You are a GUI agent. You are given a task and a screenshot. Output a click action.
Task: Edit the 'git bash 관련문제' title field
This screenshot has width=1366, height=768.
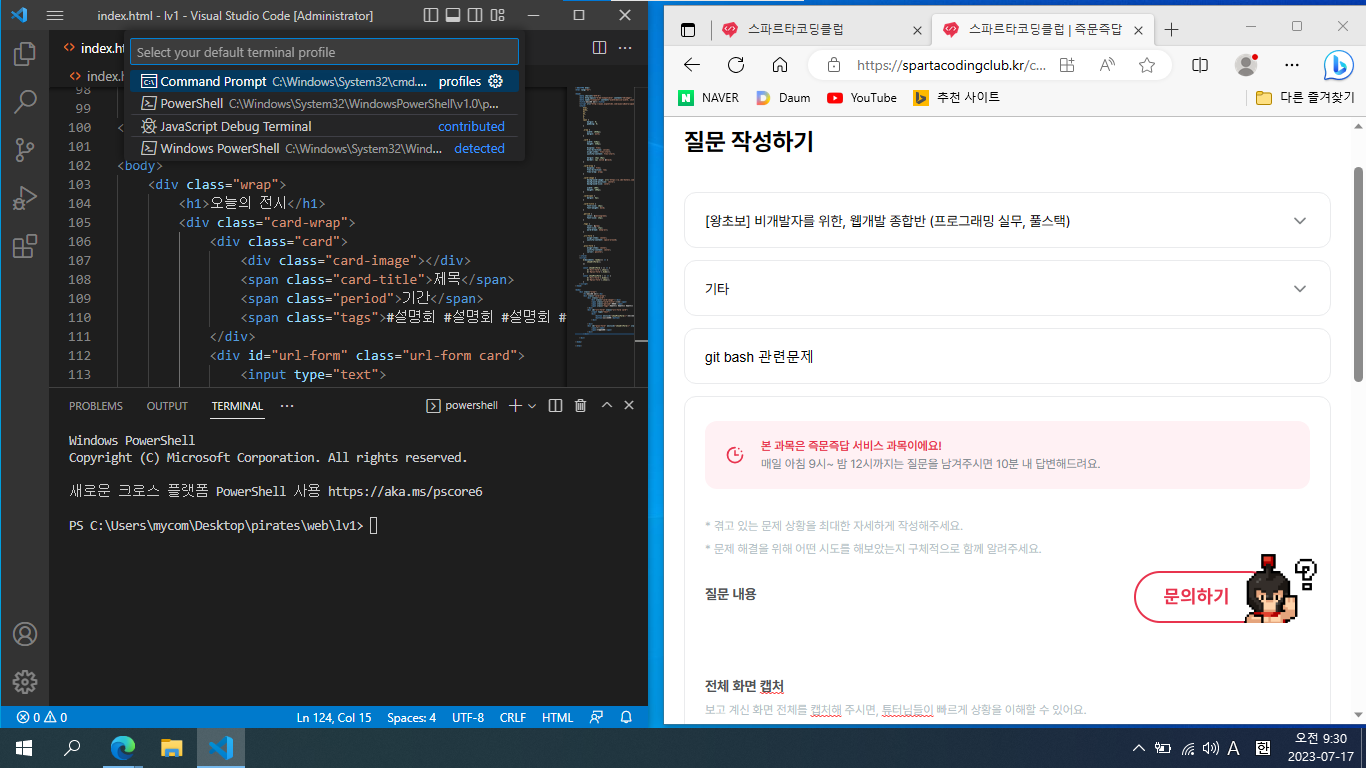[1007, 356]
